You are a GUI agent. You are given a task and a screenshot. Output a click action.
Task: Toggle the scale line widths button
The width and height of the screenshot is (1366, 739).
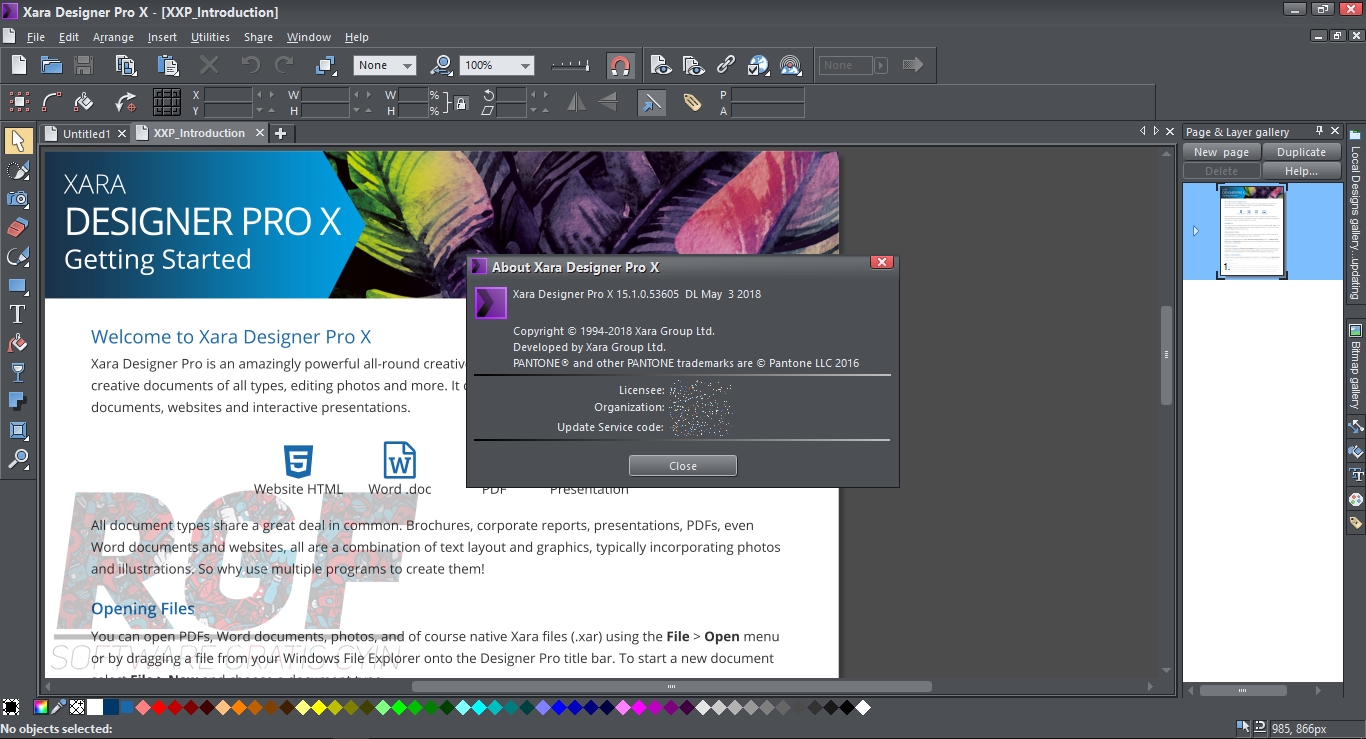coord(651,102)
